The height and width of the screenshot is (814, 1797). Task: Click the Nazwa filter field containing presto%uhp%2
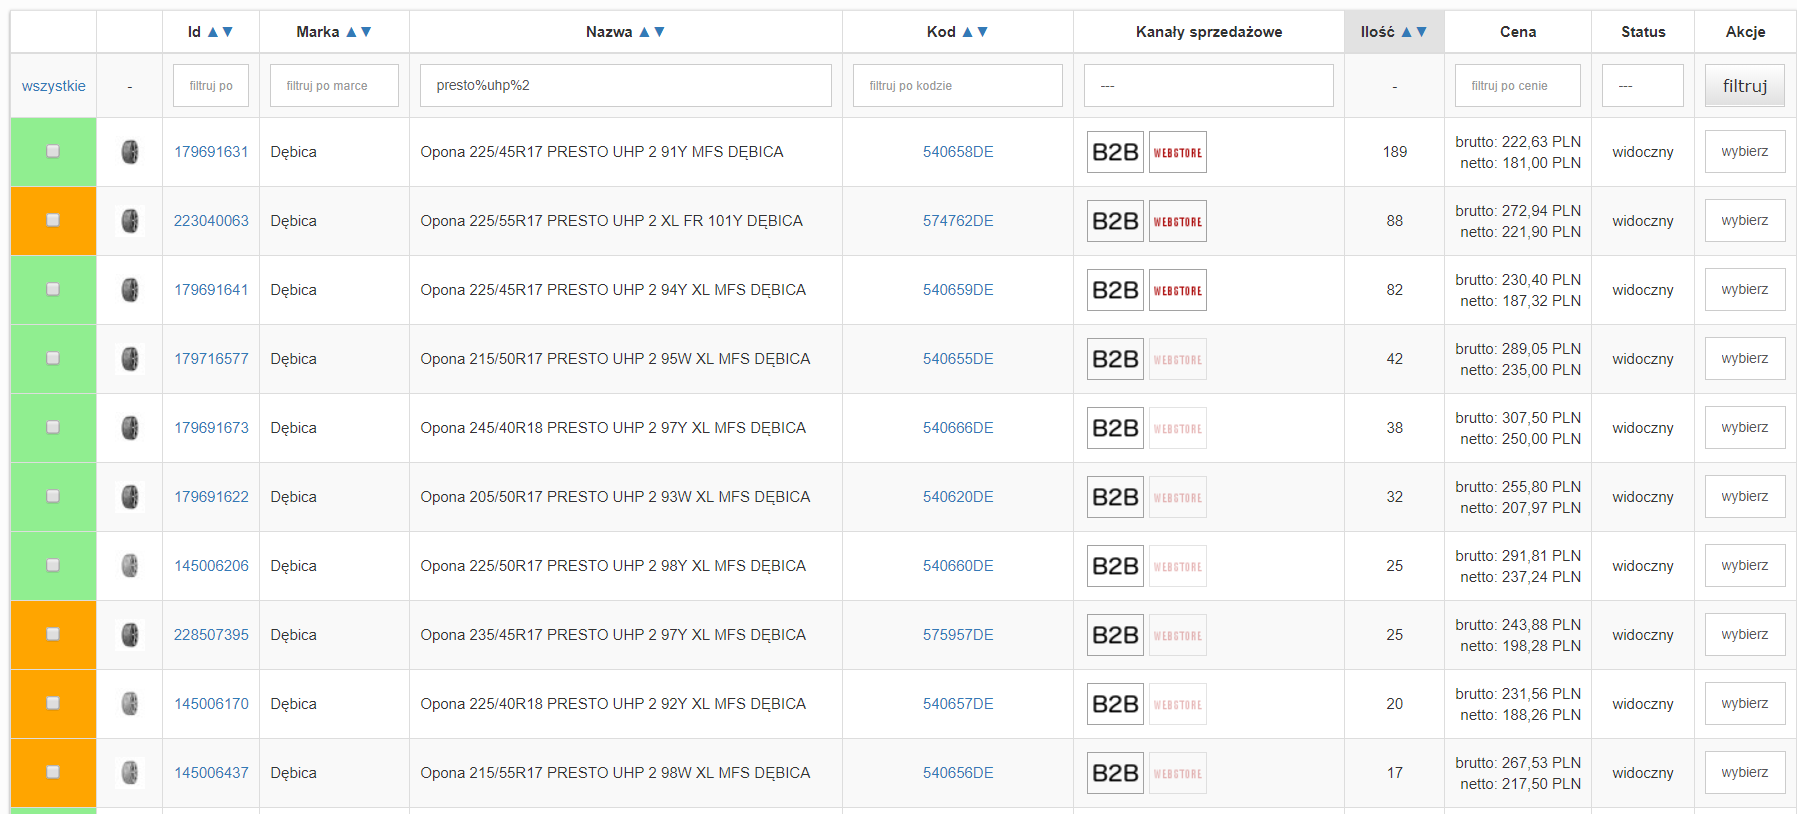click(625, 86)
